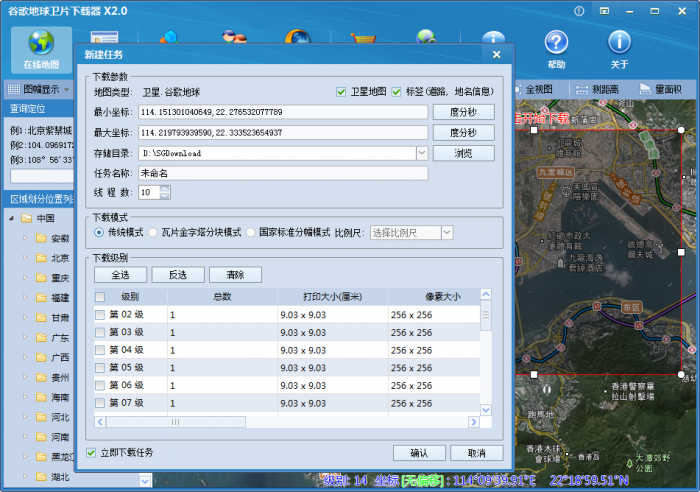Check the 第 03 级 checkbox

[x=100, y=333]
